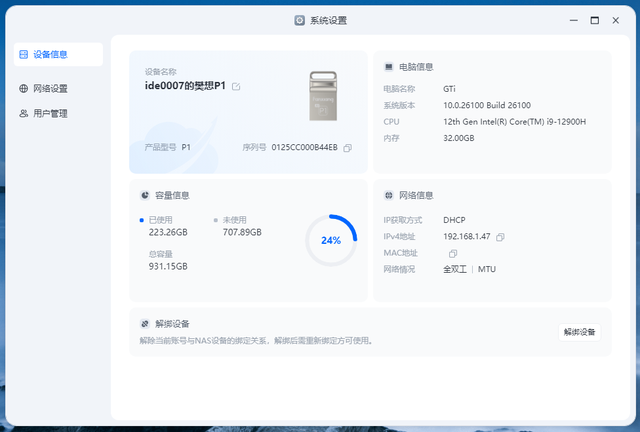Image resolution: width=640 pixels, height=432 pixels.
Task: Click the 24% capacity ring indicator
Action: point(331,240)
